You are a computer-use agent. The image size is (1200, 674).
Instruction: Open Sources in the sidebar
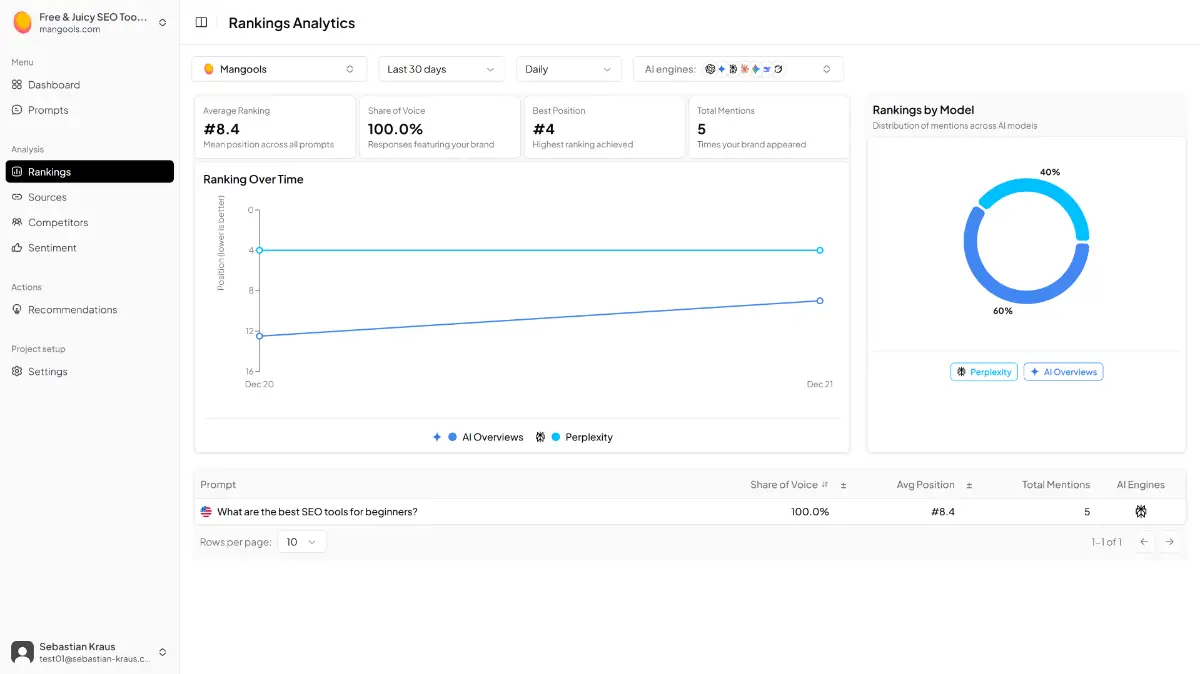click(x=47, y=197)
